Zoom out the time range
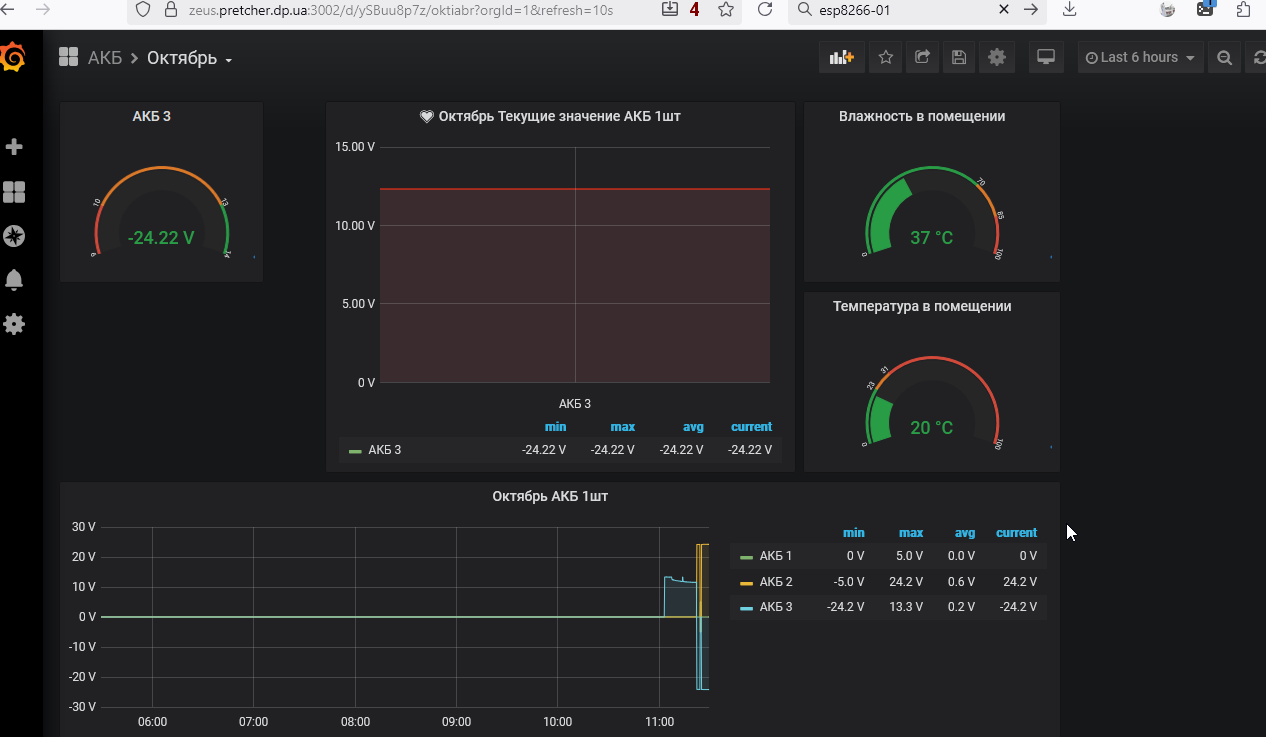Image resolution: width=1266 pixels, height=737 pixels. (x=1224, y=58)
